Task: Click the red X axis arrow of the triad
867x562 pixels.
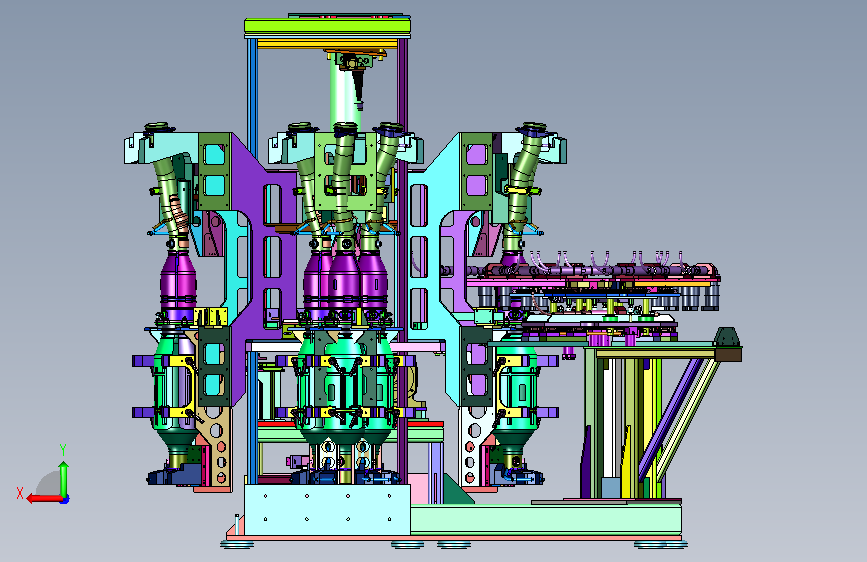Action: [x=44, y=499]
